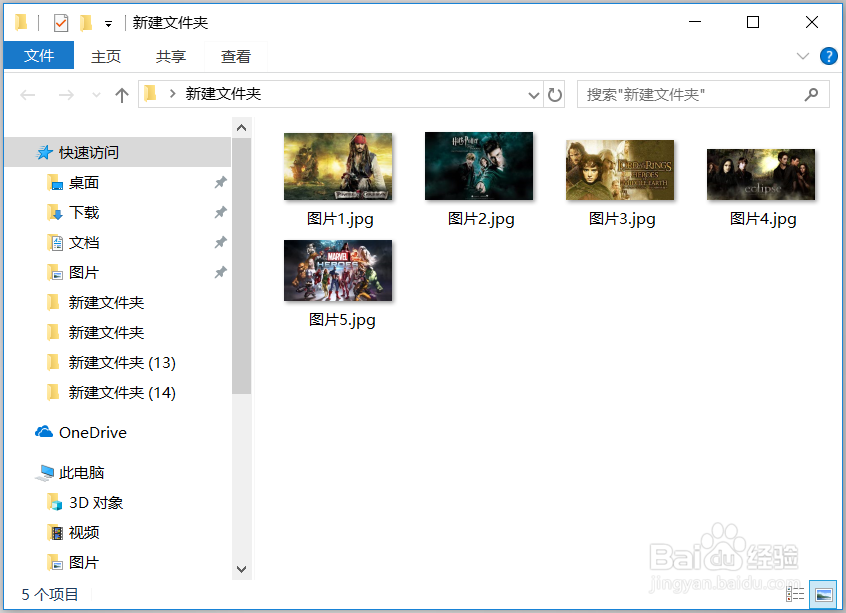The height and width of the screenshot is (613, 846).
Task: Switch to large icons view in status bar
Action: tap(824, 594)
